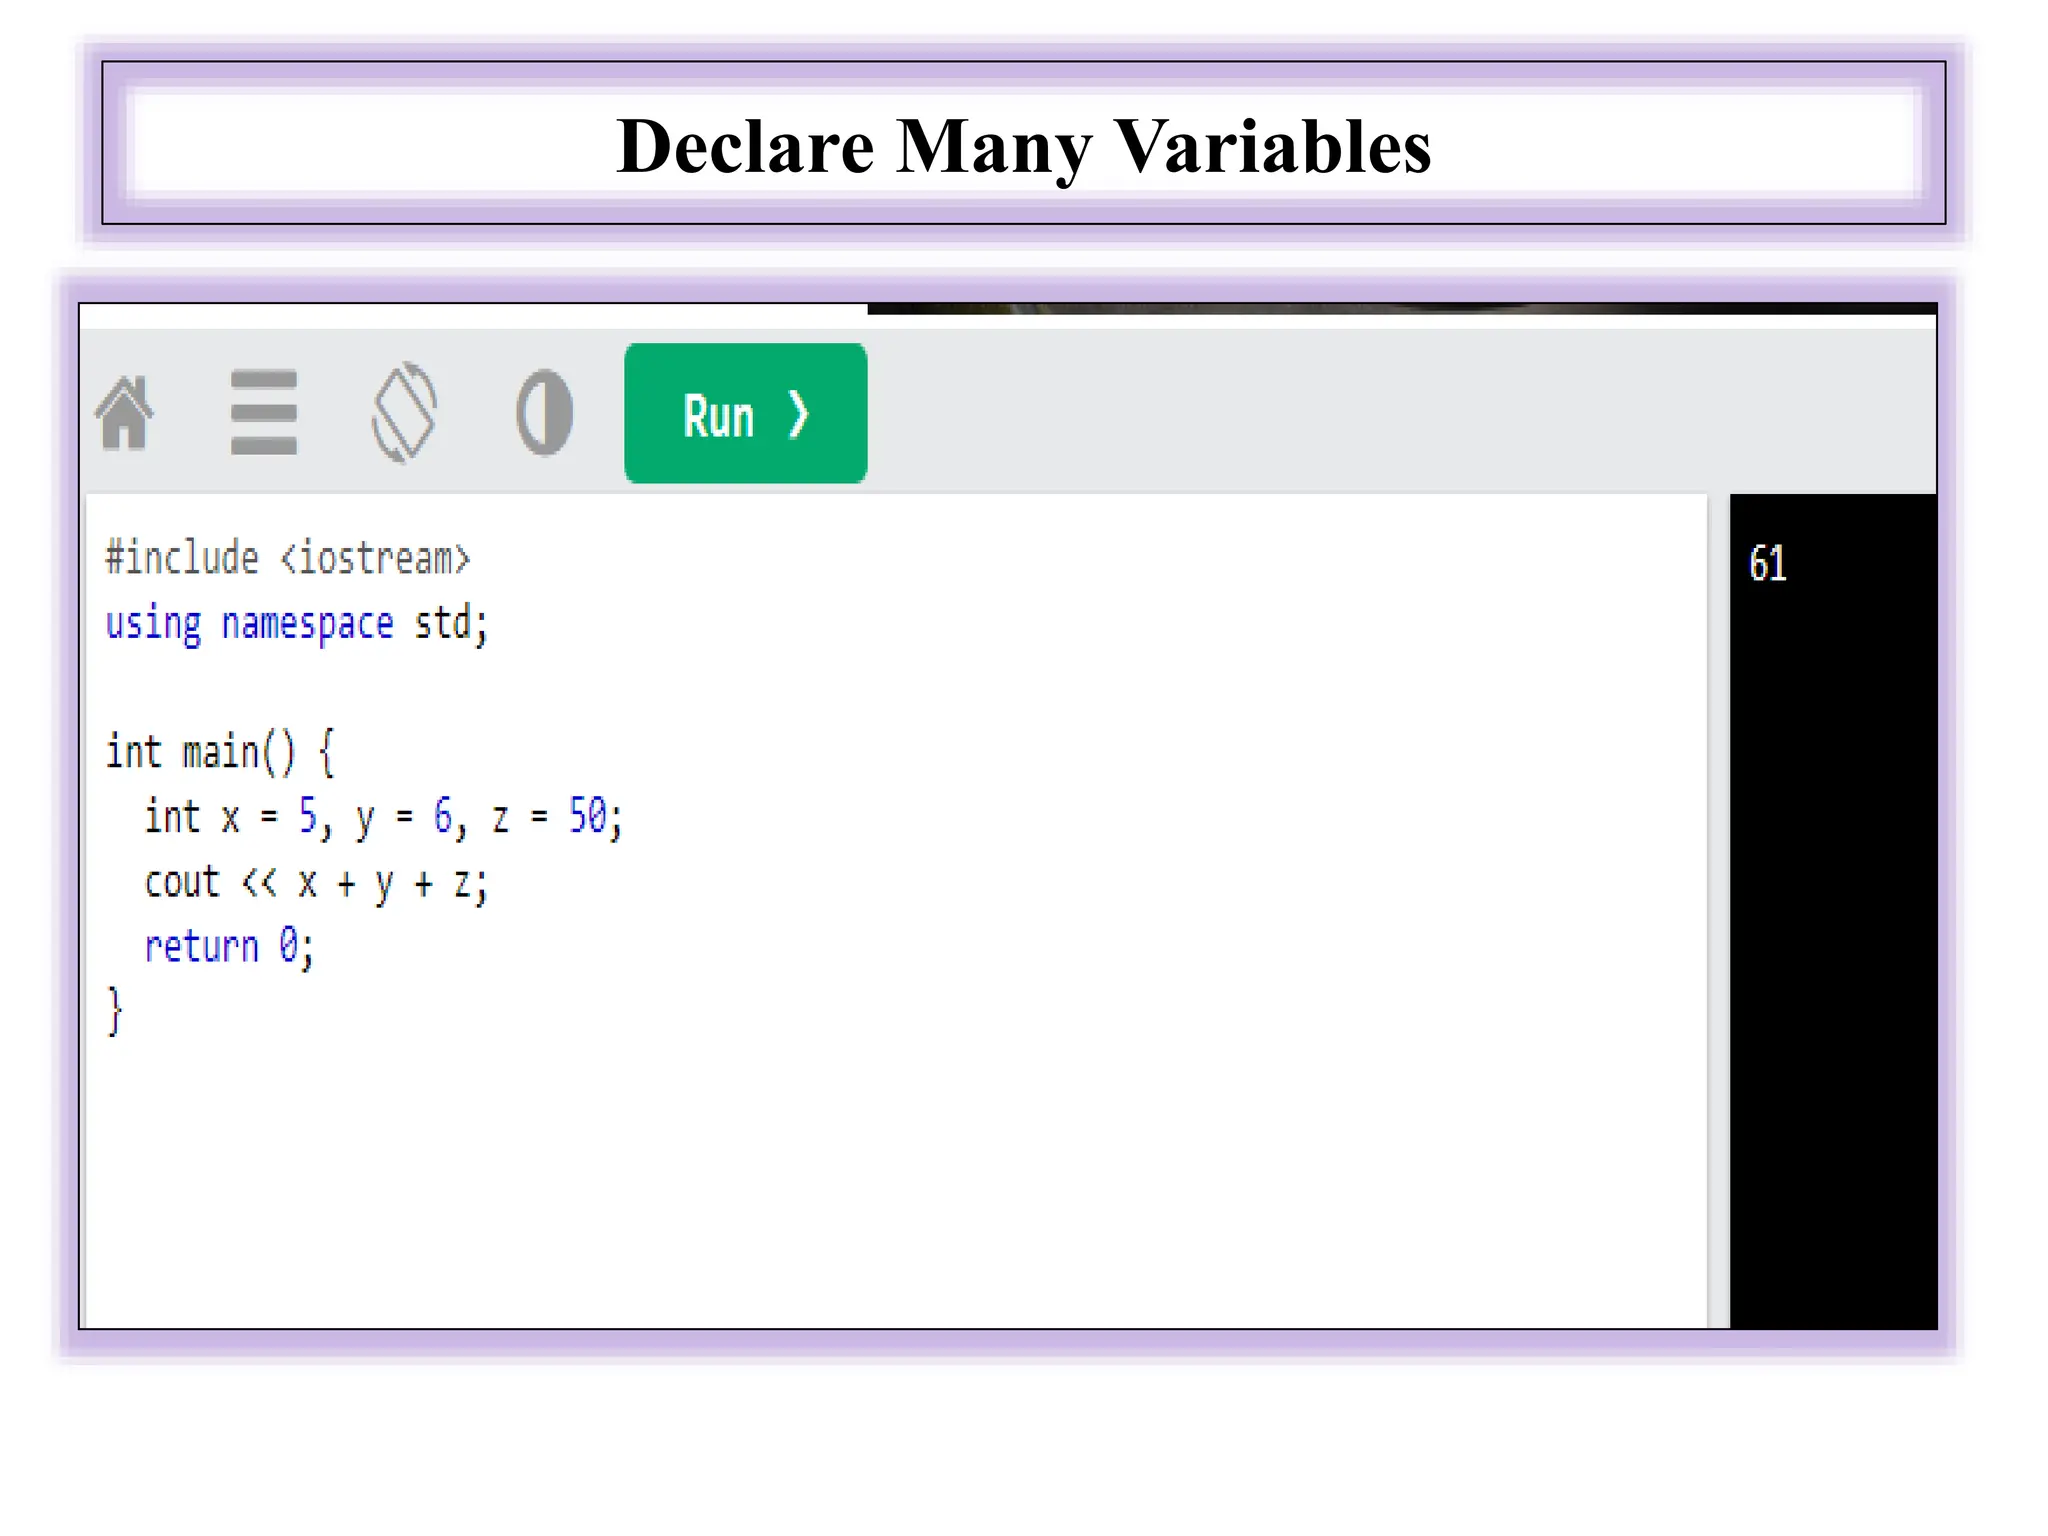Click the closing brace of main
The width and height of the screenshot is (2048, 1536).
tap(115, 1012)
